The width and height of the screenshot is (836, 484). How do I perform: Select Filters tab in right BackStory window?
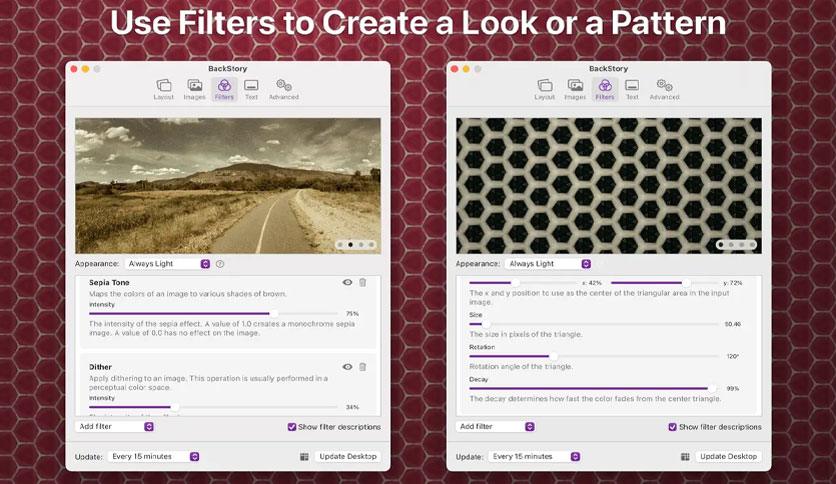coord(605,89)
